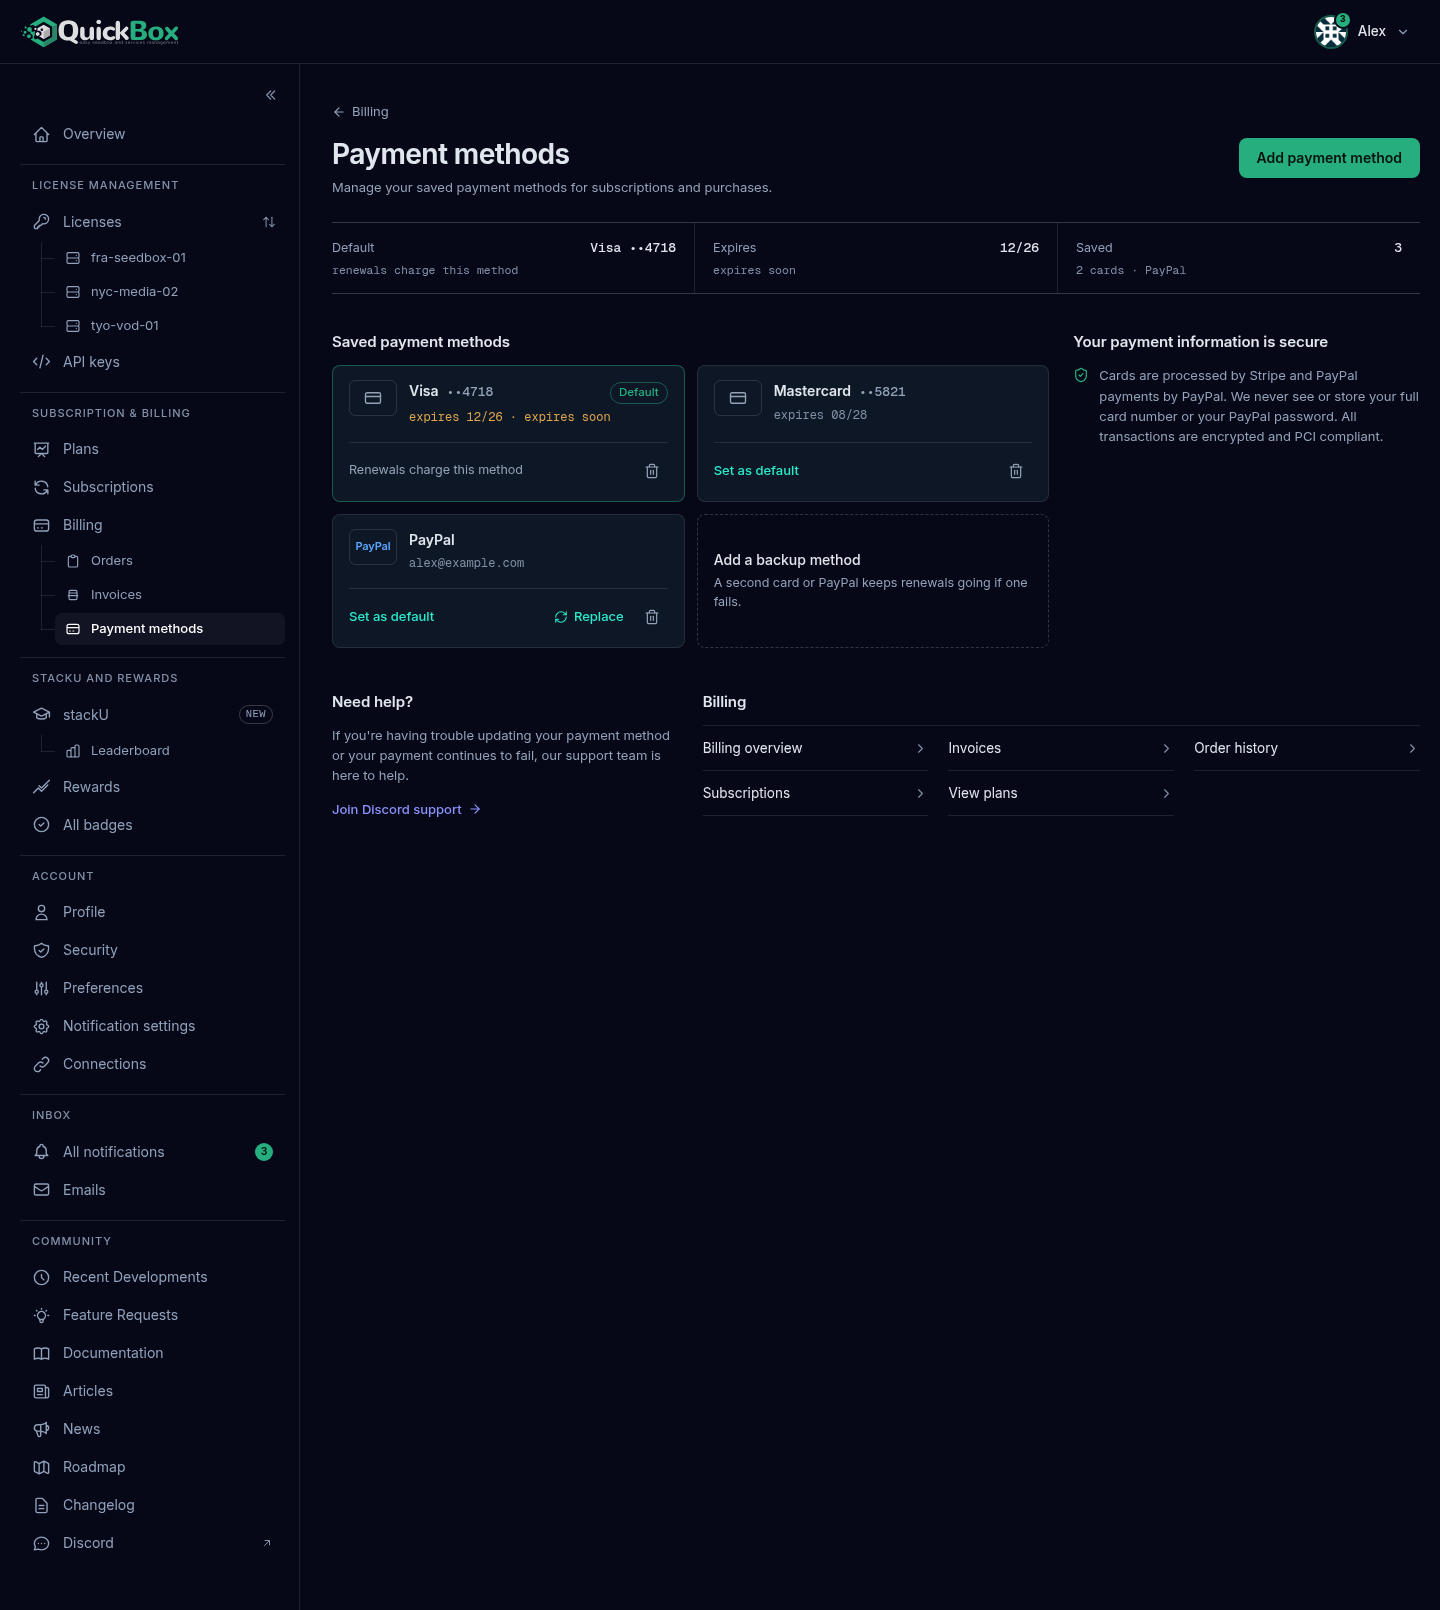Click Add payment method button
The image size is (1440, 1610).
tap(1329, 158)
